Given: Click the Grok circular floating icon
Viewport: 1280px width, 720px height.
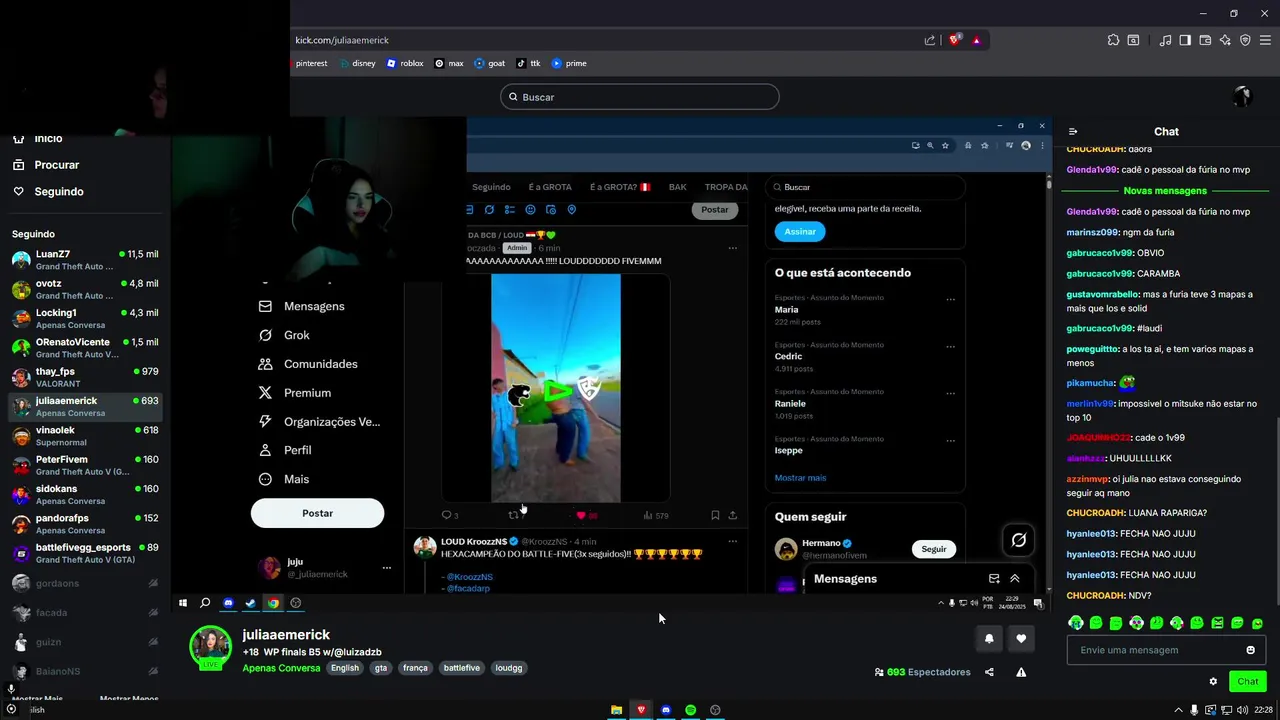Looking at the screenshot, I should (1019, 540).
